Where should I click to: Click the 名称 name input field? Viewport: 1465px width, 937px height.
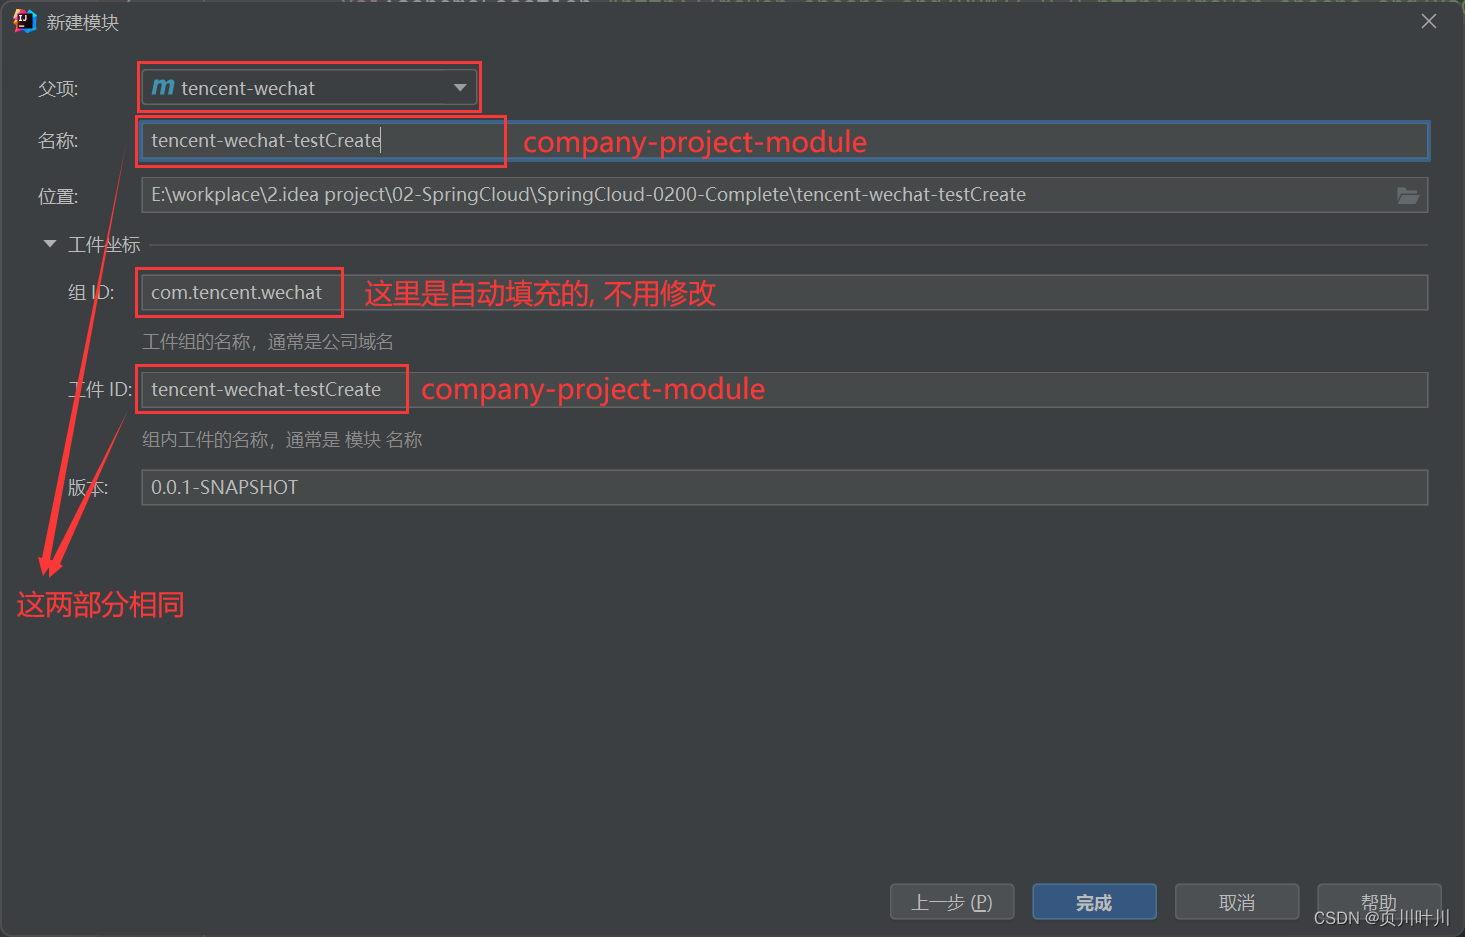click(x=784, y=141)
